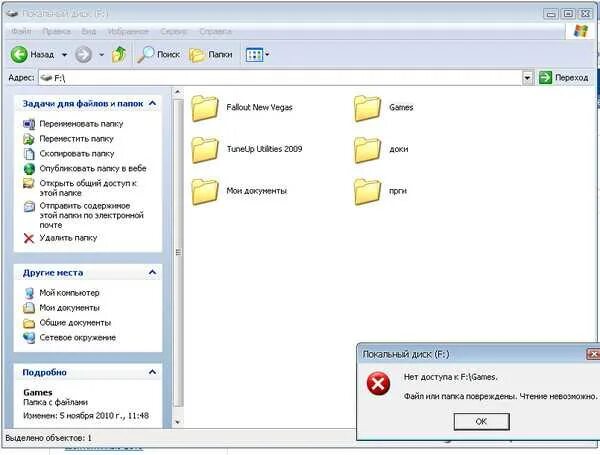600x455 pixels.
Task: Click Опубликовать папку в вебе link
Action: point(93,168)
